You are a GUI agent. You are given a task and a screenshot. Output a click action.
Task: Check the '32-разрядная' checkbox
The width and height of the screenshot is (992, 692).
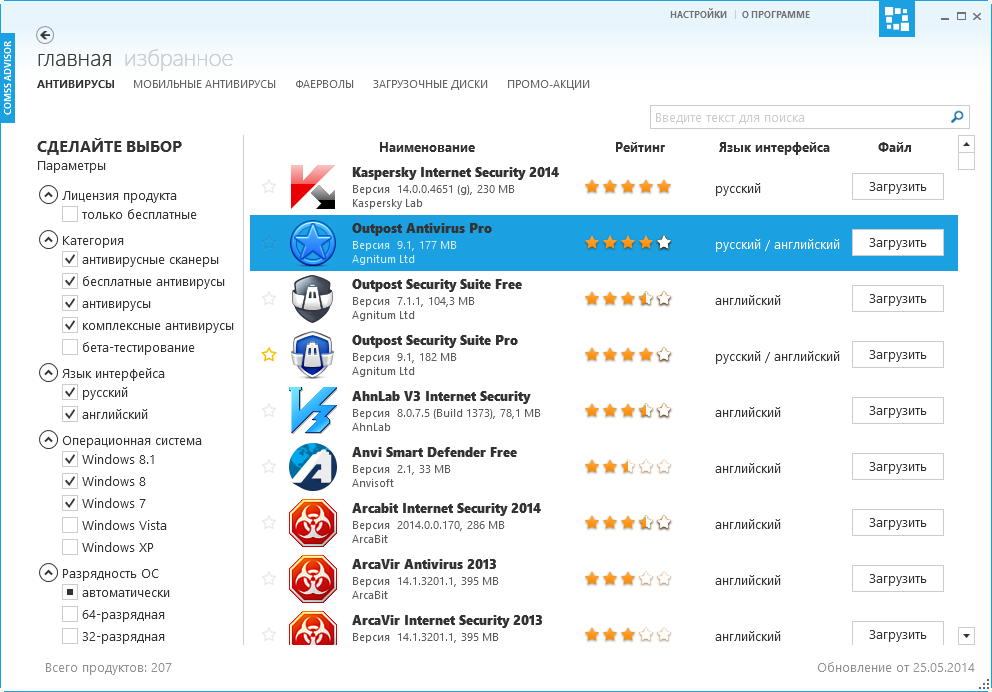(x=70, y=636)
